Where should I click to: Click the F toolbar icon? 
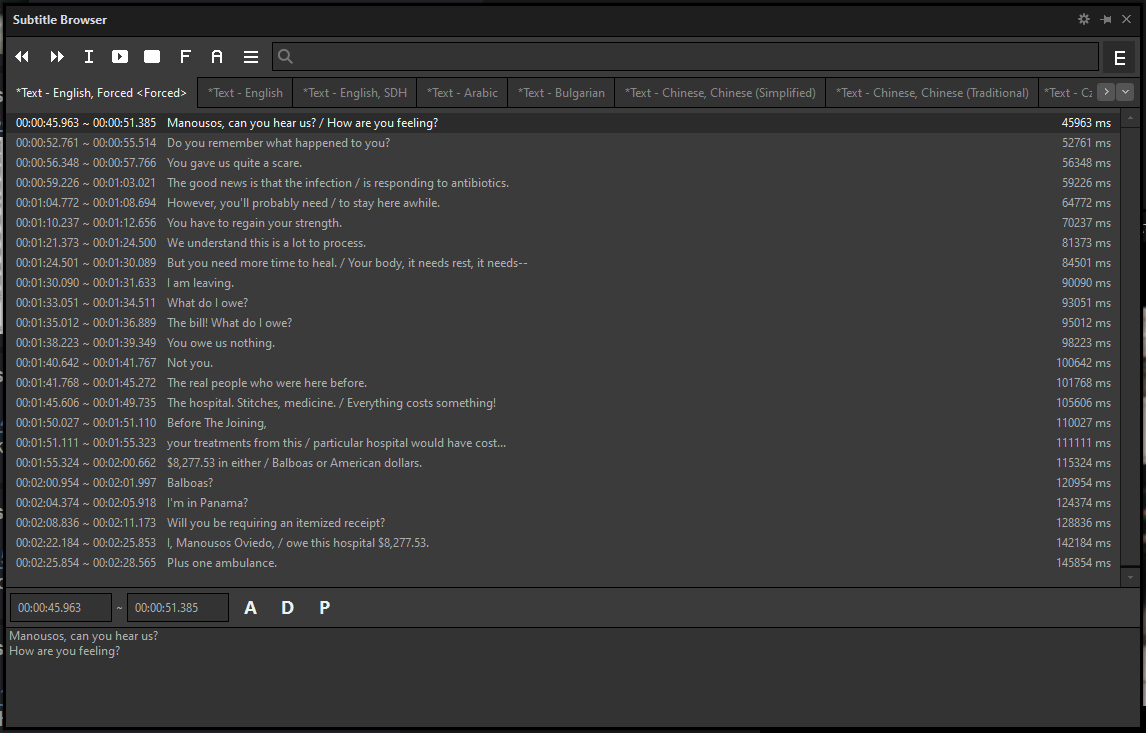185,57
